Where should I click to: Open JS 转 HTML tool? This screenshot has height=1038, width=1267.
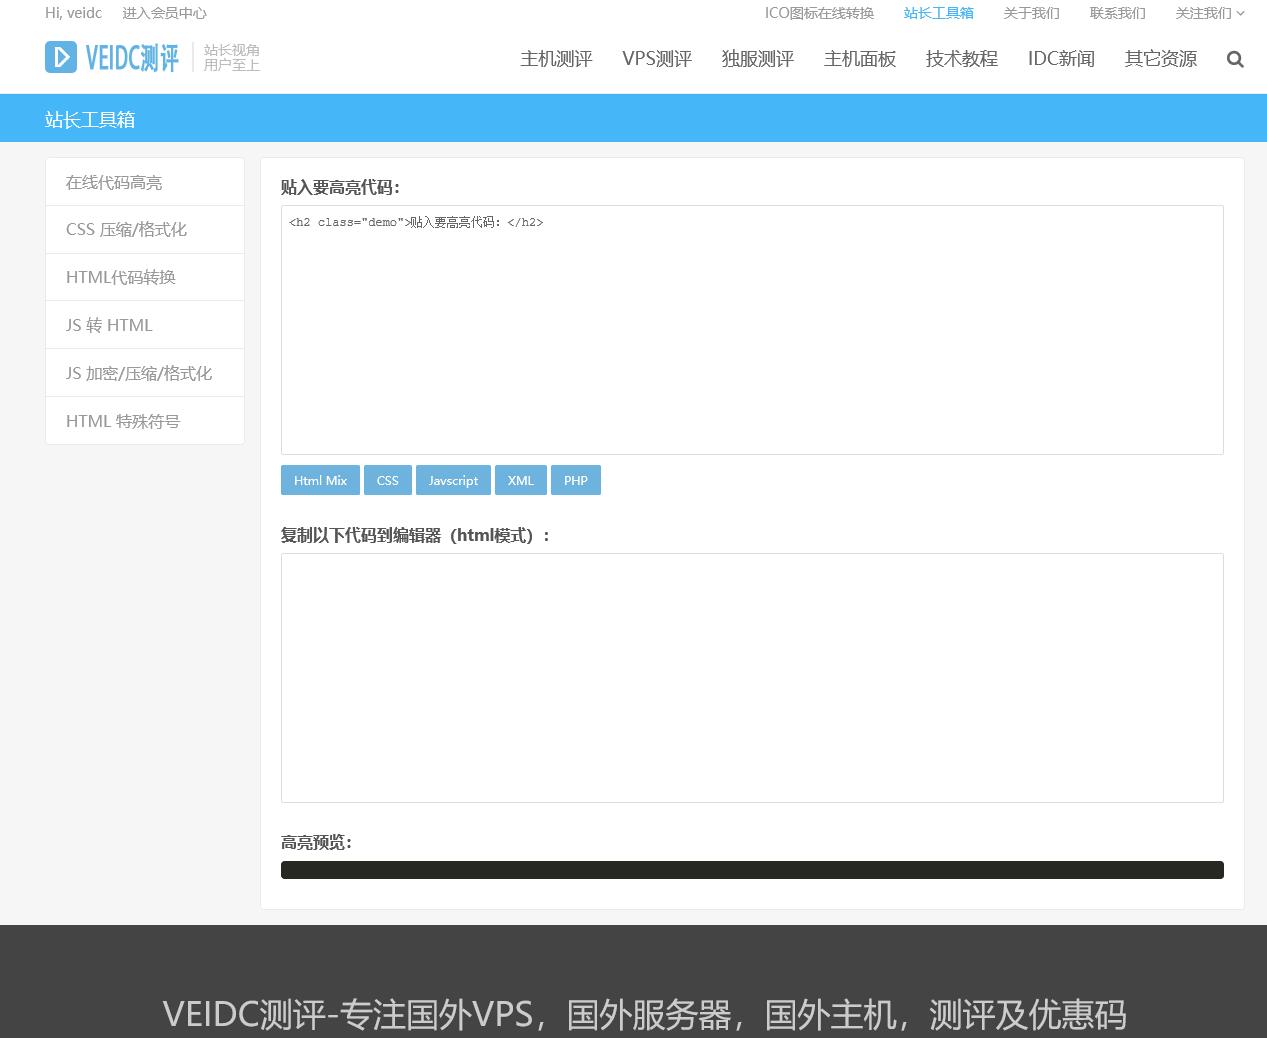point(109,325)
